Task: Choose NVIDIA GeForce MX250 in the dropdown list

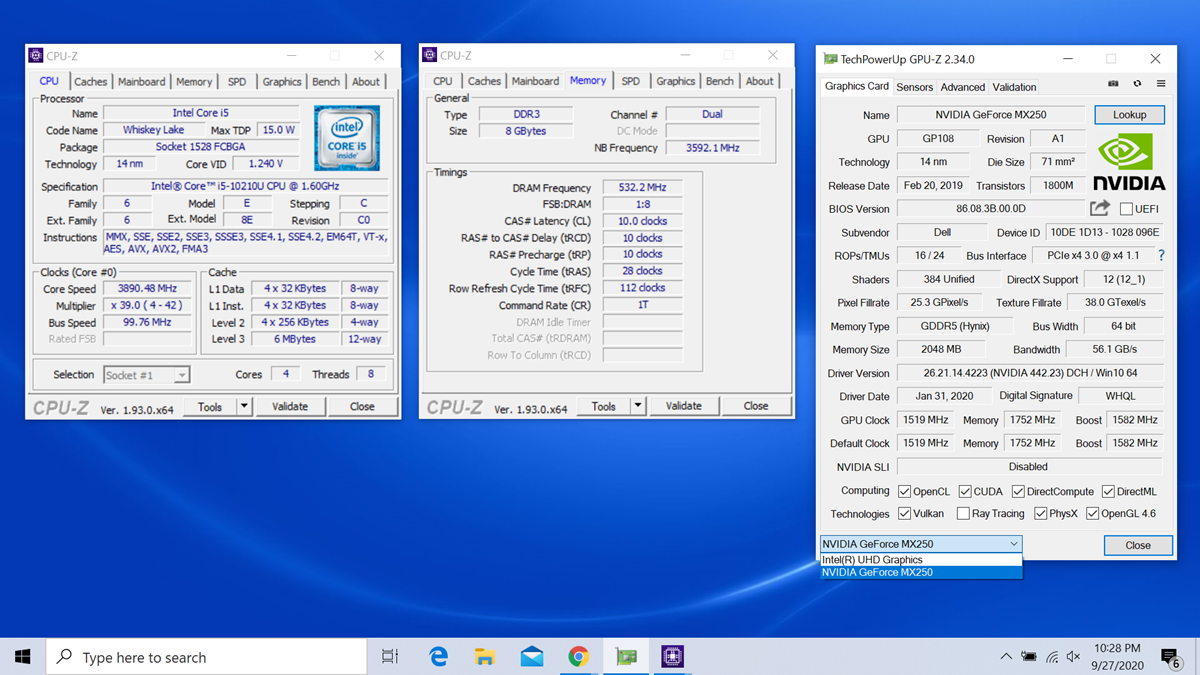Action: coord(921,572)
